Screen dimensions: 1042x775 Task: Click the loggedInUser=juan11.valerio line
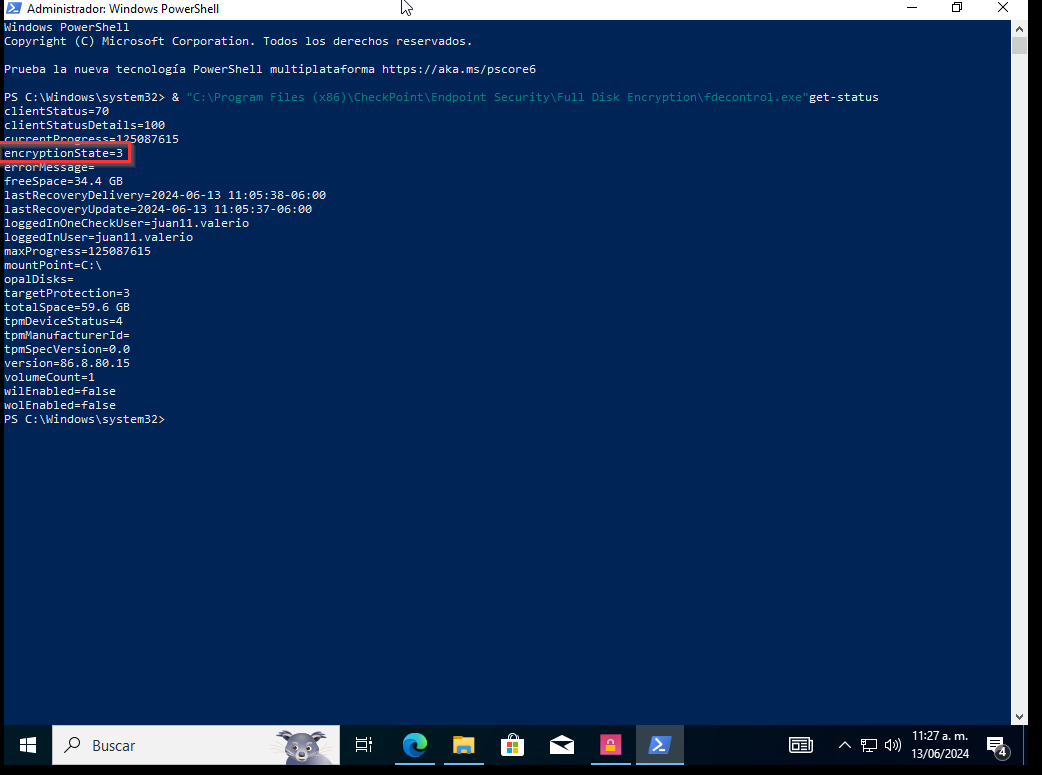click(x=98, y=237)
